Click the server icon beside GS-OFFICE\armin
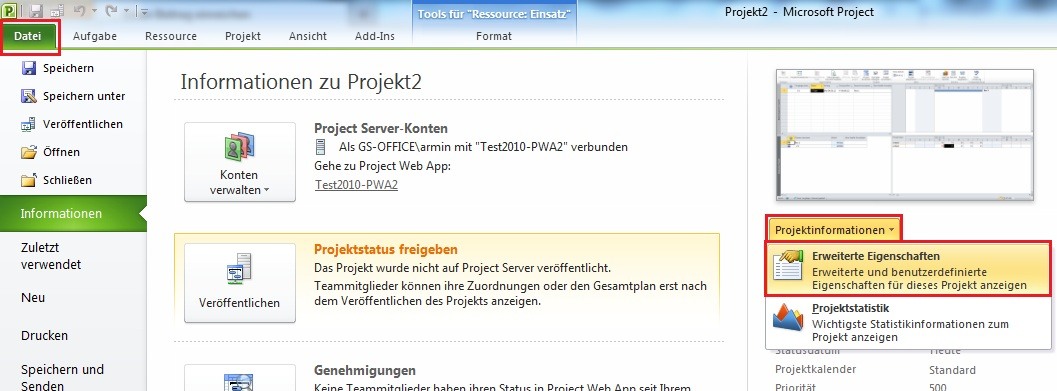 pyautogui.click(x=322, y=146)
